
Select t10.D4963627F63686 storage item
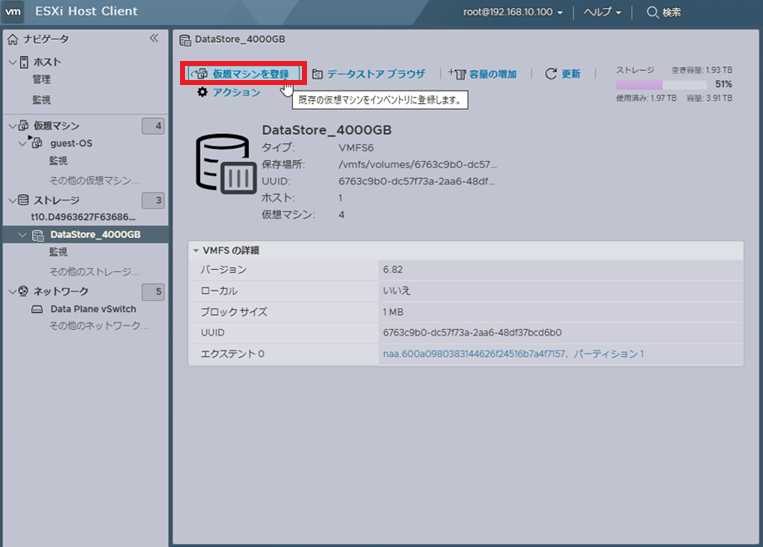pos(83,217)
